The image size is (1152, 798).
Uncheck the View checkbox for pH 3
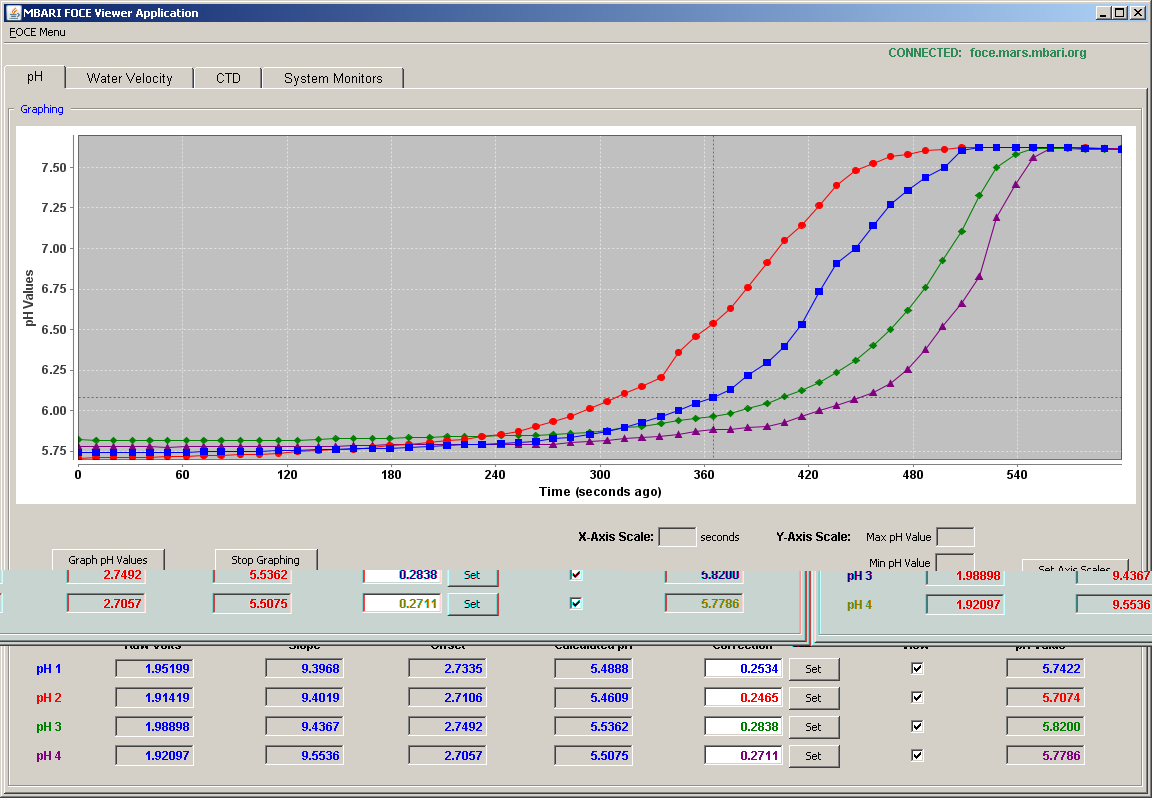tap(917, 726)
